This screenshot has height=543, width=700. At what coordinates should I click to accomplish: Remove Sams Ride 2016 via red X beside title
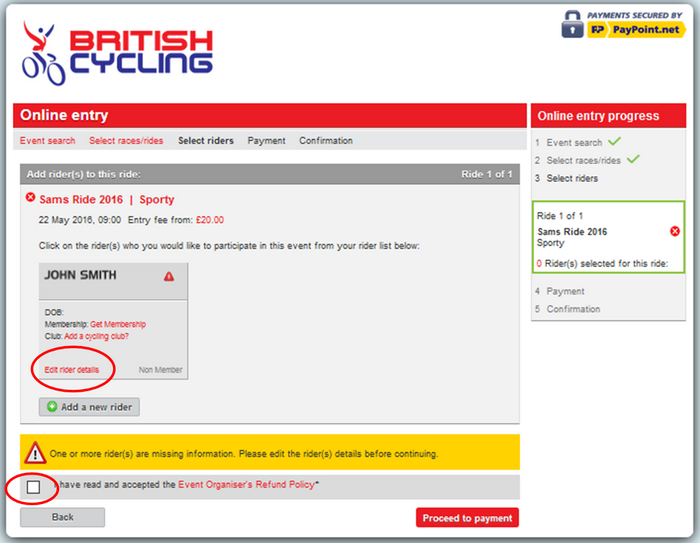30,197
